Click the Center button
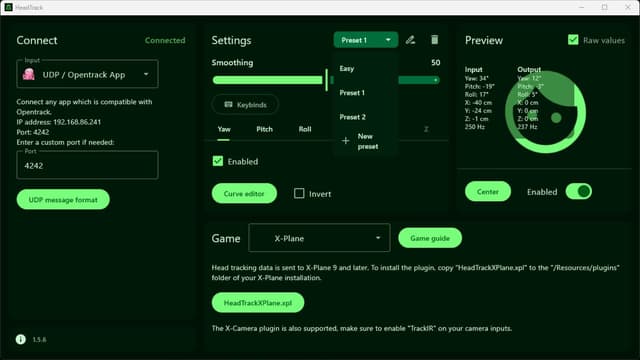Viewport: 640px width, 360px height. point(488,191)
